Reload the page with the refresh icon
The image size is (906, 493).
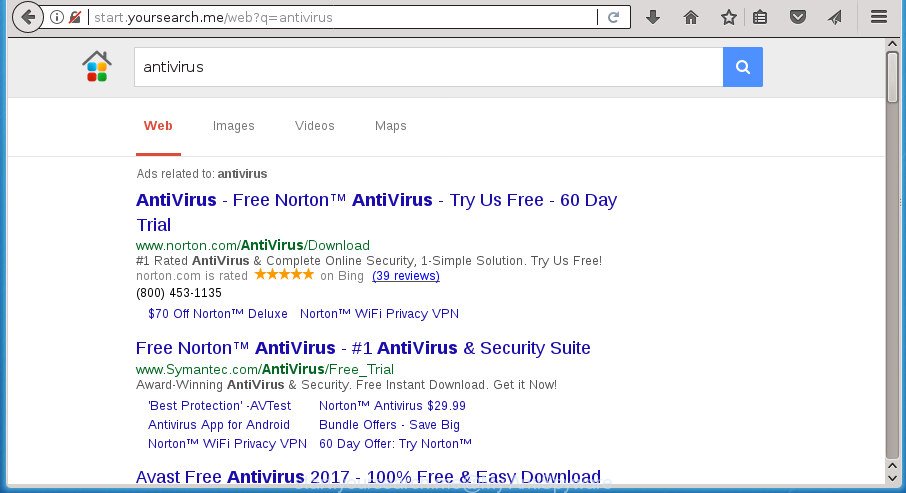pos(614,17)
